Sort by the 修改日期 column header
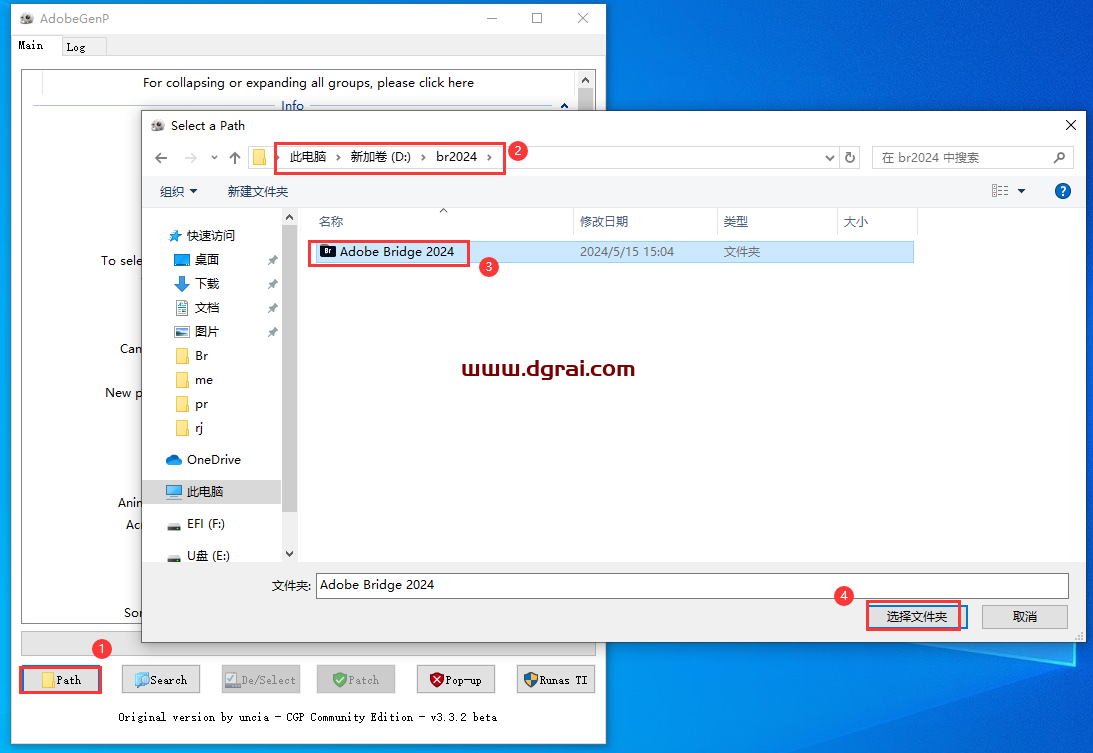1093x753 pixels. [x=604, y=222]
